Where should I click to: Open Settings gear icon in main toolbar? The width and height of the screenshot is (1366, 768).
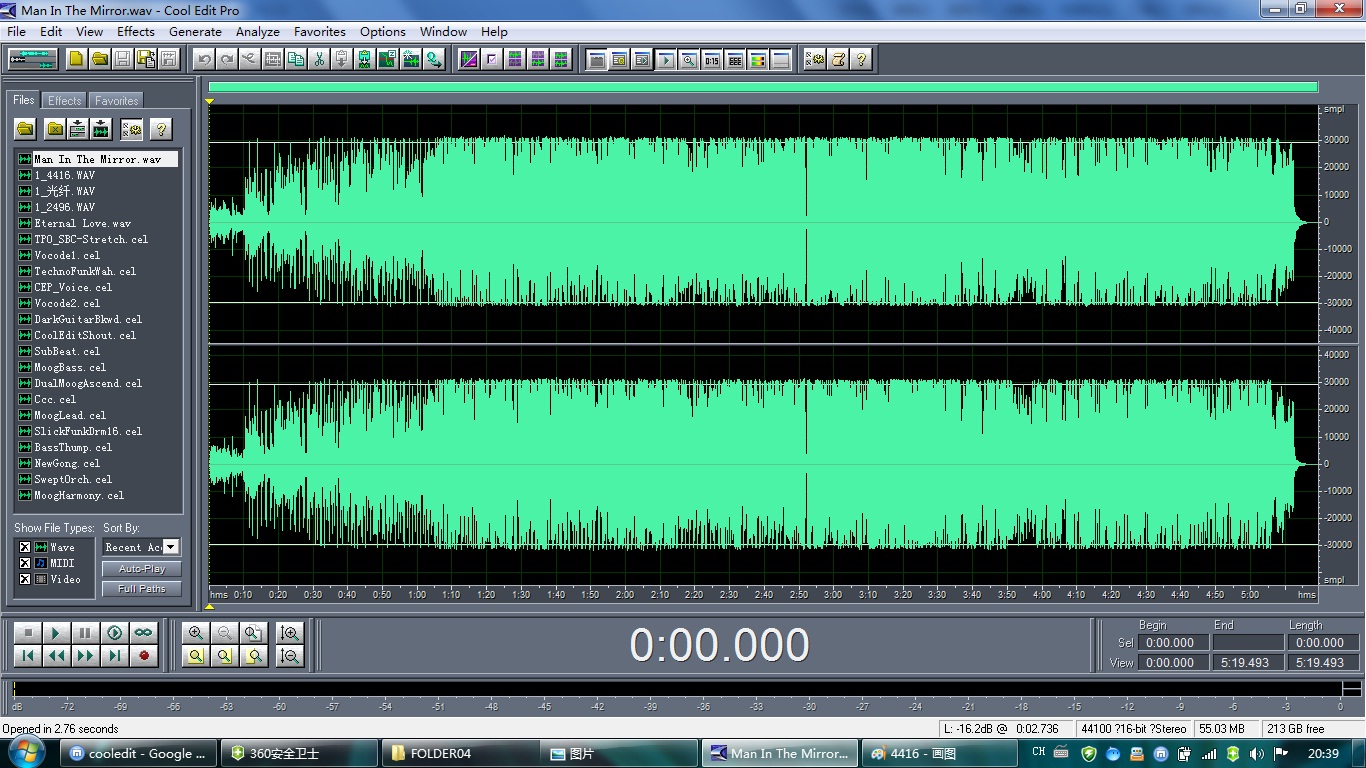(815, 59)
